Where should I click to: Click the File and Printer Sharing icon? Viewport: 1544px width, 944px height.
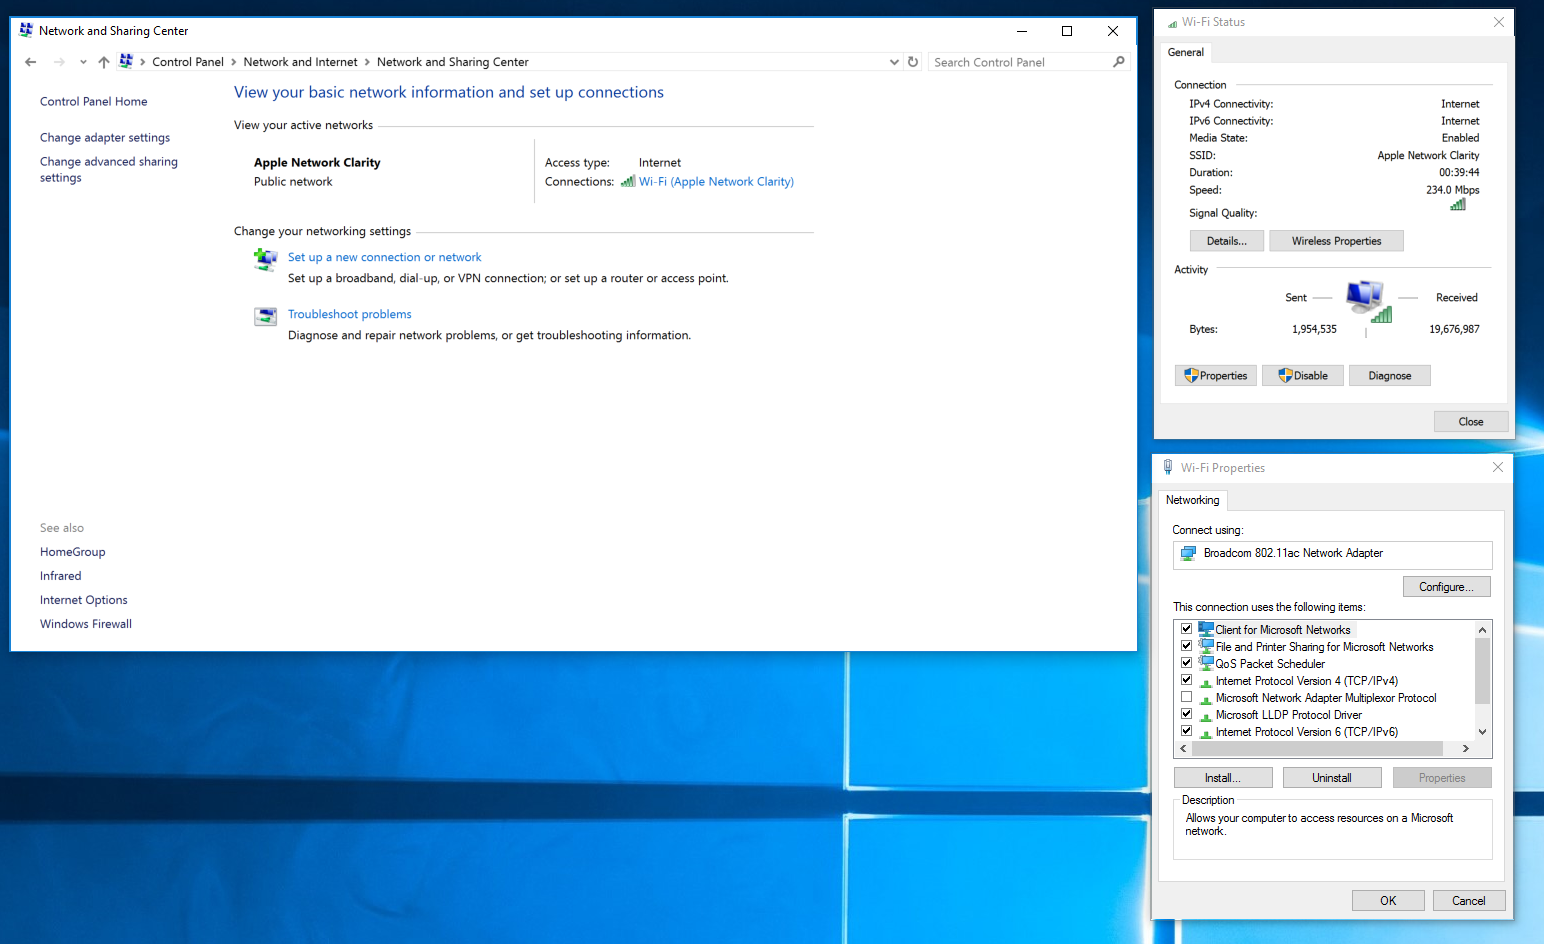click(x=1206, y=646)
